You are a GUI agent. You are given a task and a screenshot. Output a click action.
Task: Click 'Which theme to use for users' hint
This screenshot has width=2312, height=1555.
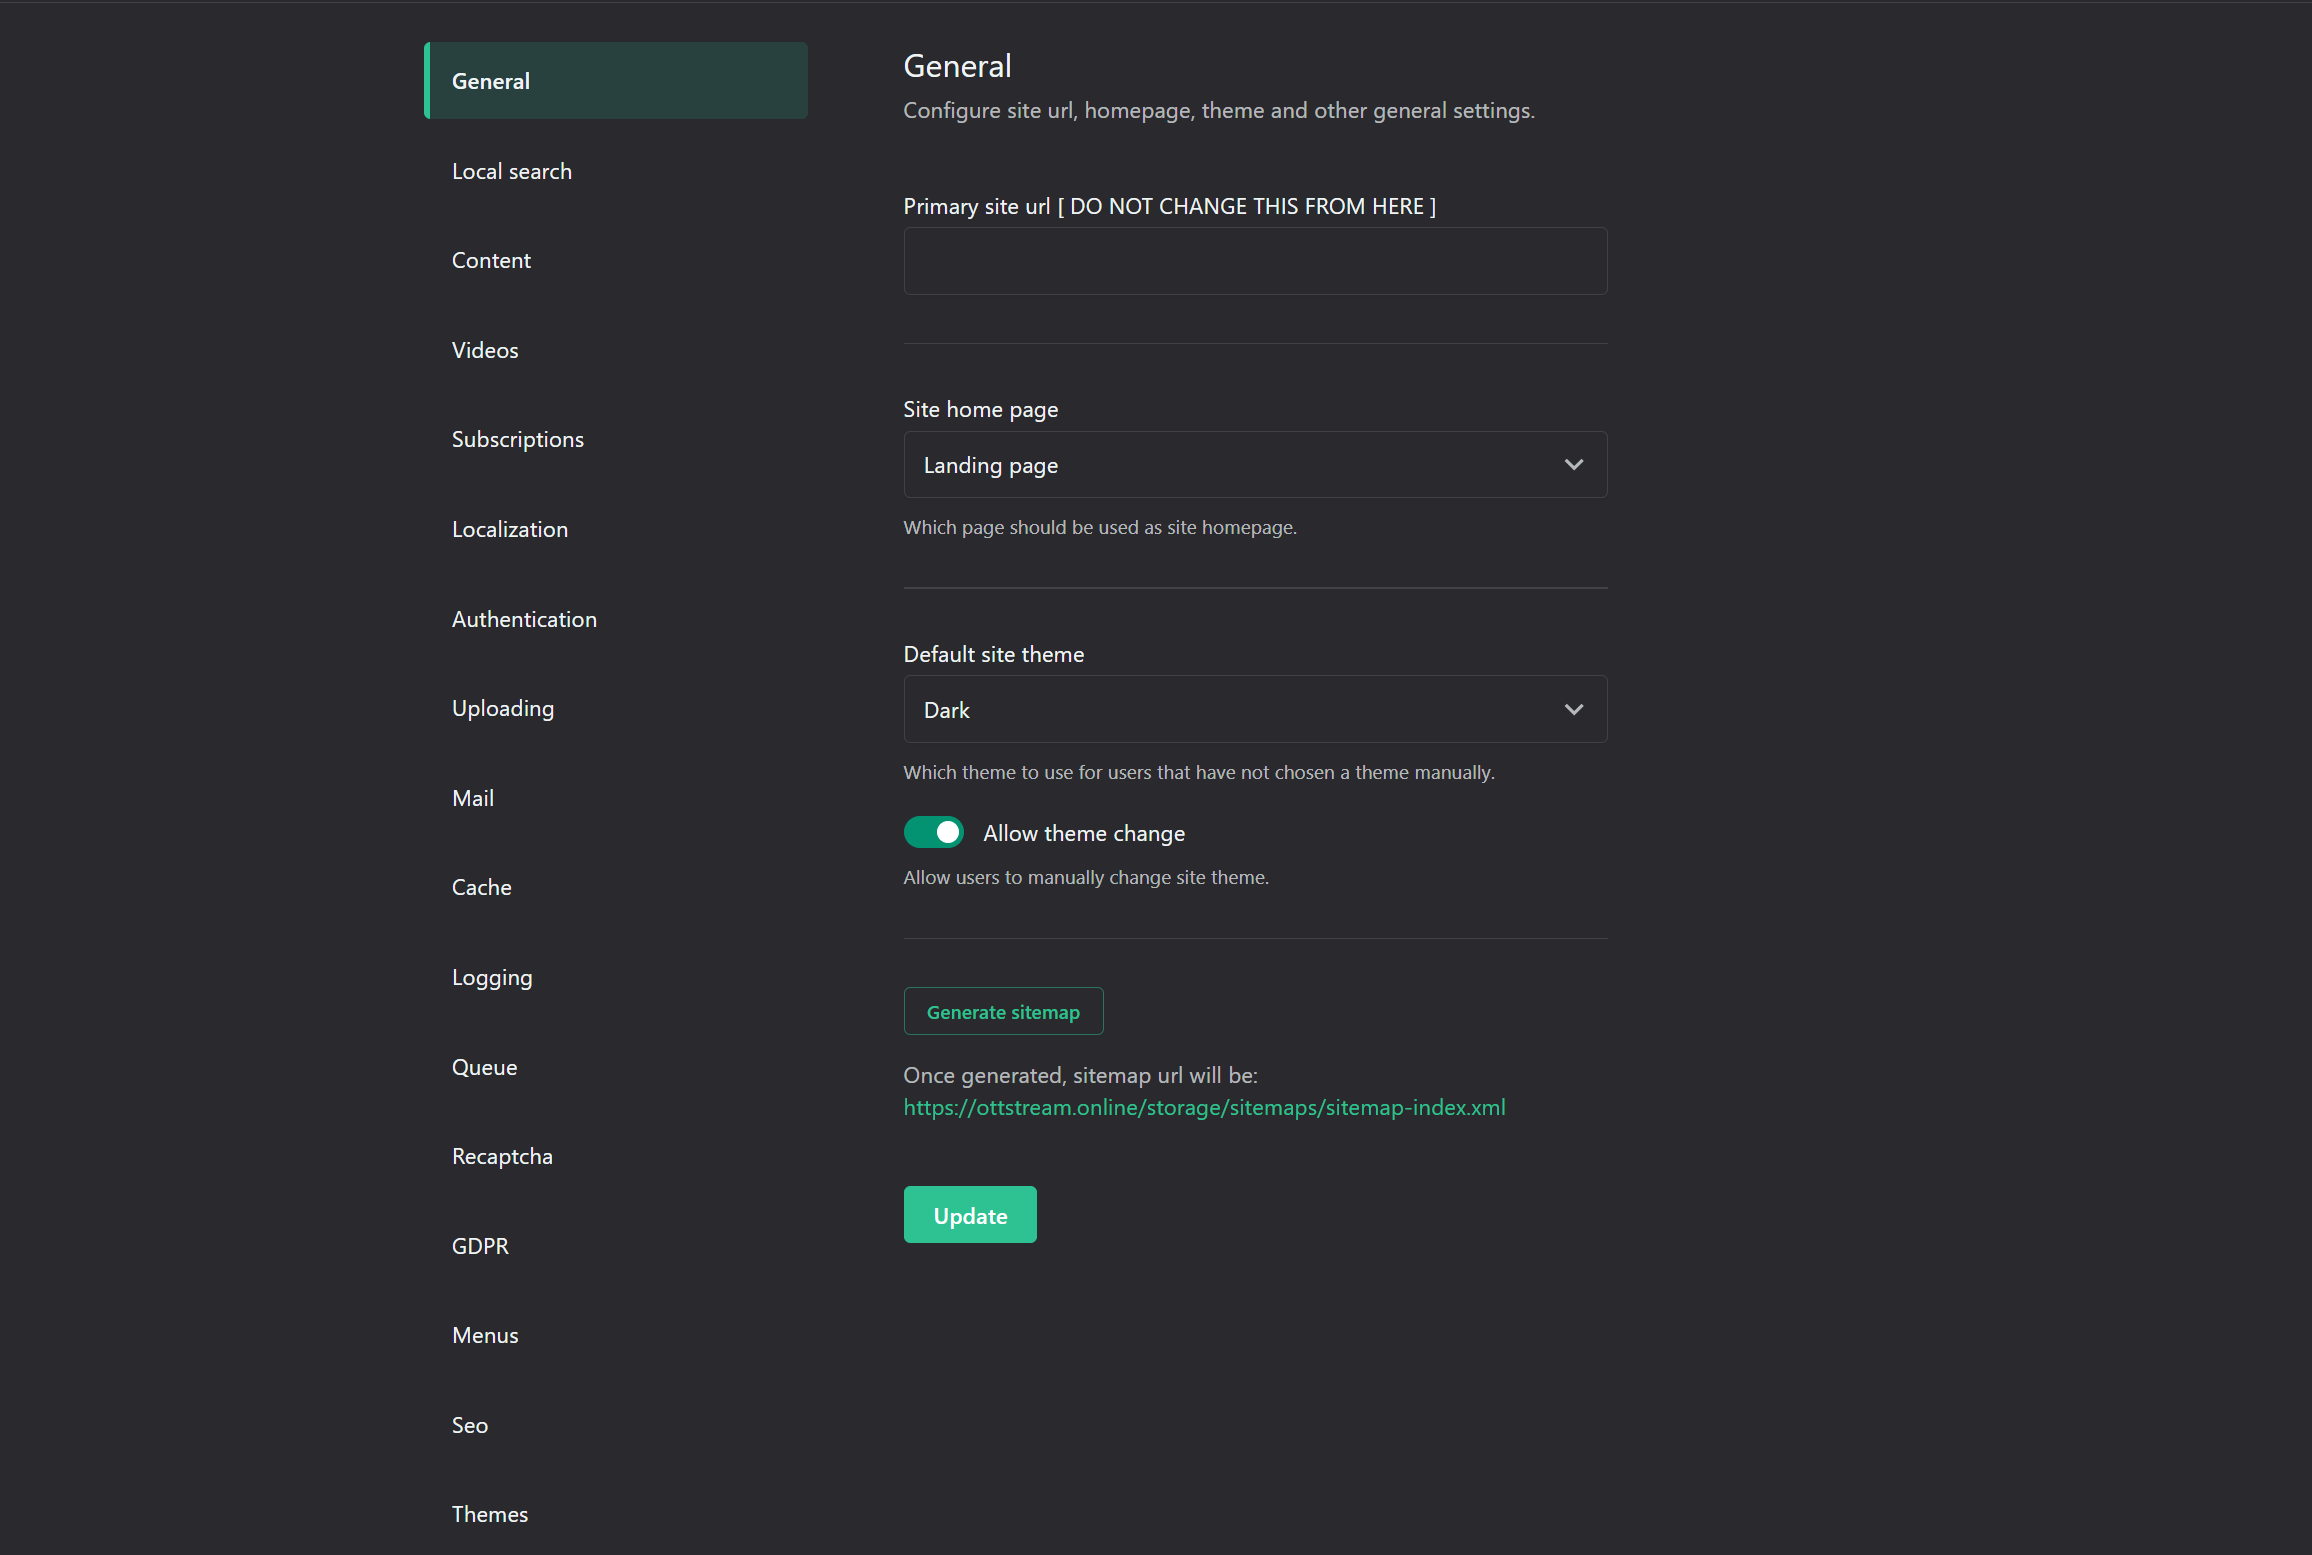(1199, 772)
